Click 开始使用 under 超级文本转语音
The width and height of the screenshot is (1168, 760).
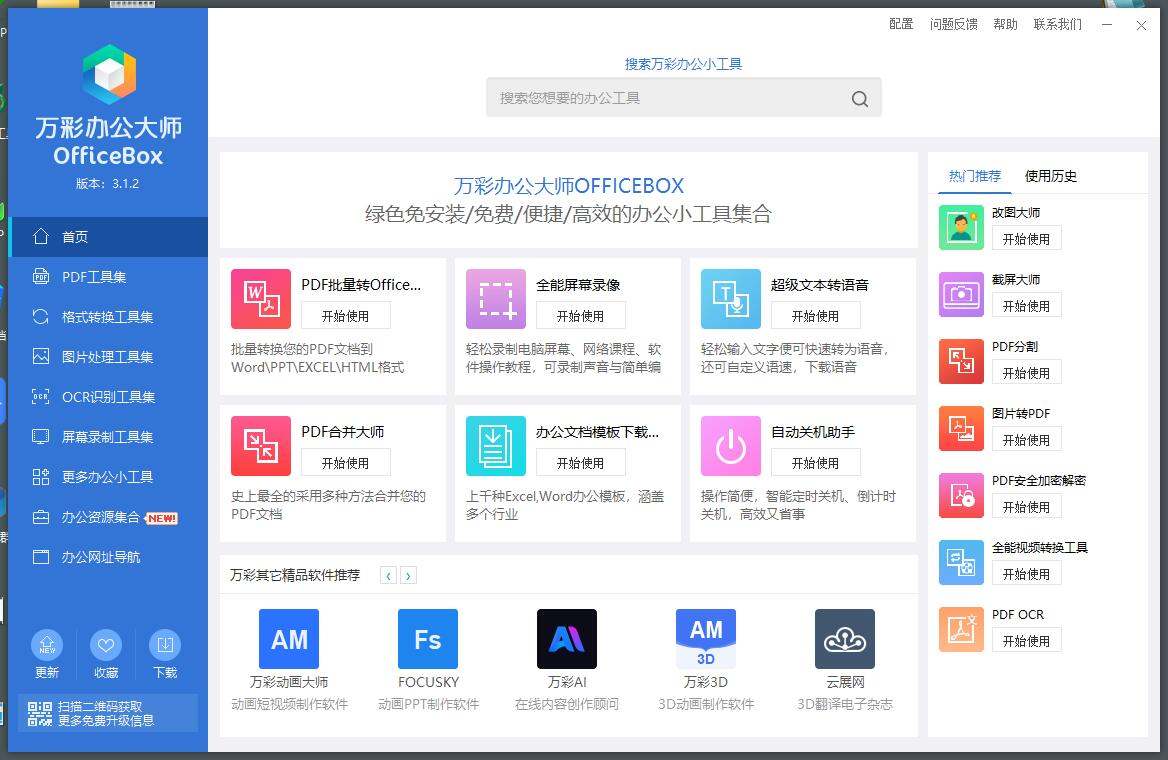point(816,316)
